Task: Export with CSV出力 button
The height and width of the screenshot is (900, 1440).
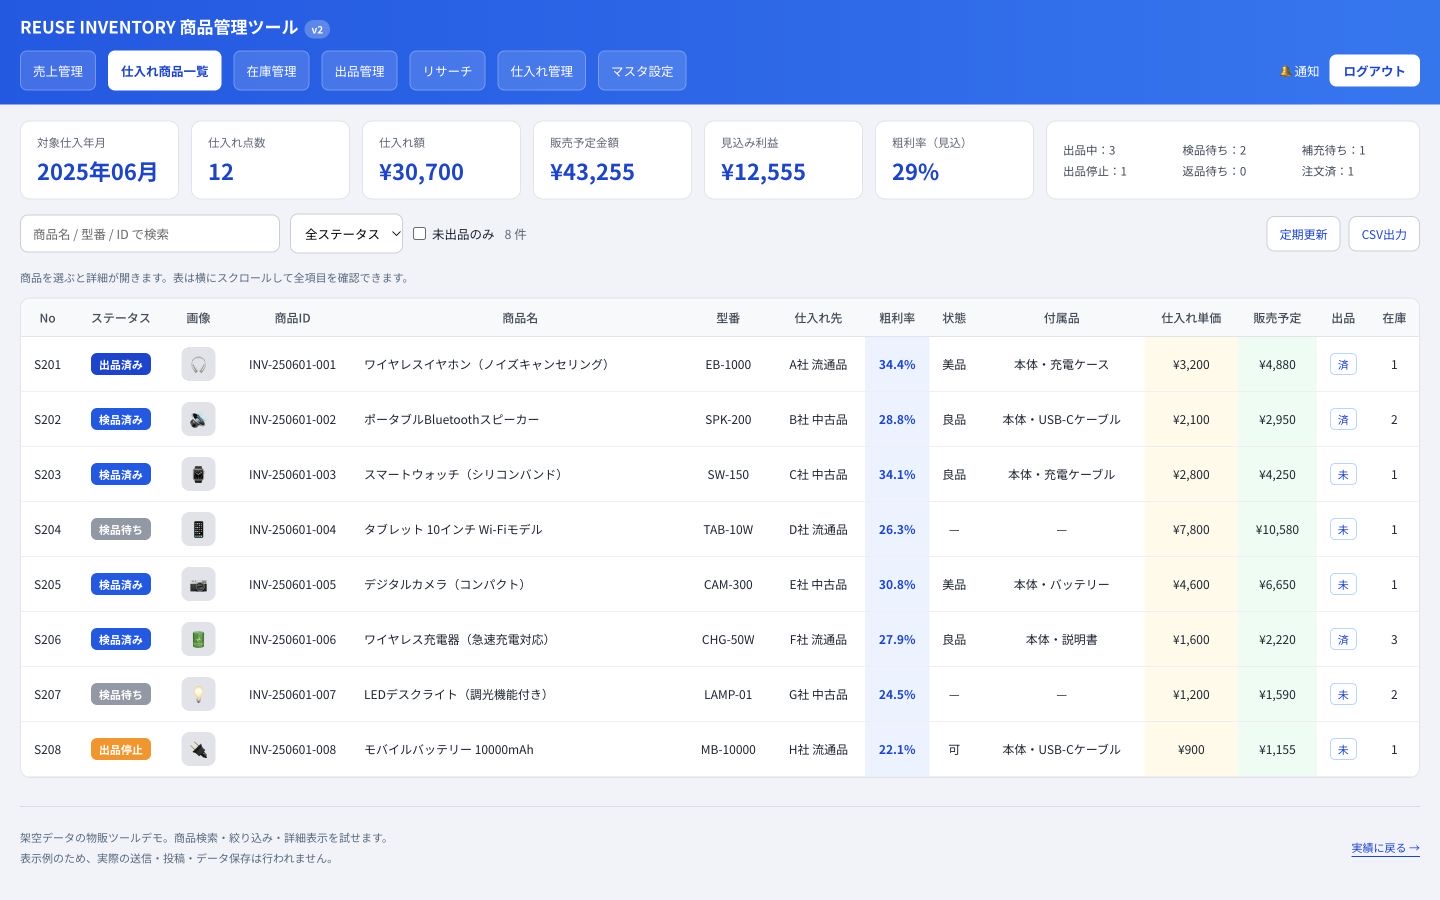Action: click(x=1384, y=234)
